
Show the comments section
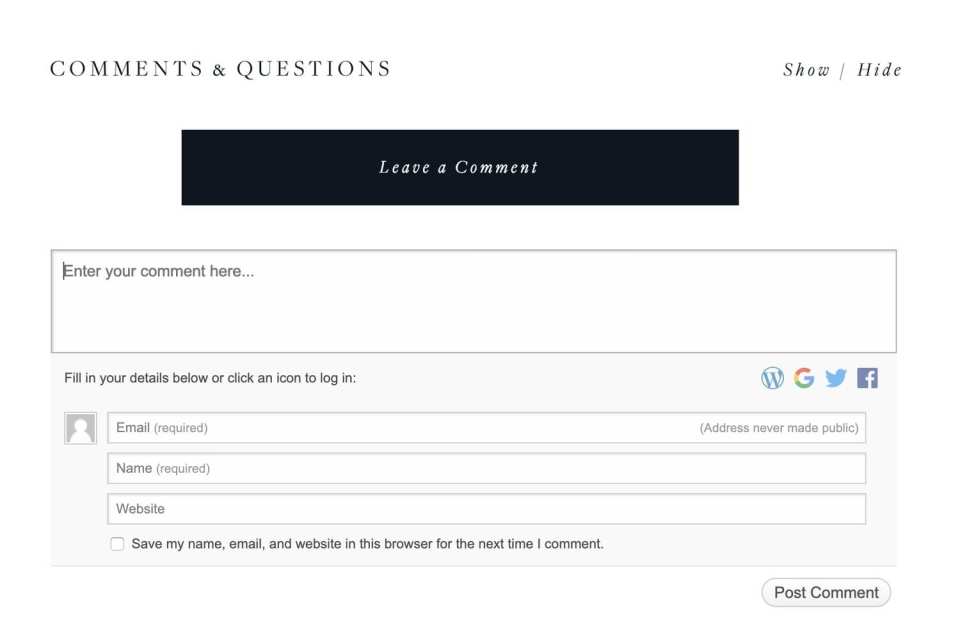point(806,70)
